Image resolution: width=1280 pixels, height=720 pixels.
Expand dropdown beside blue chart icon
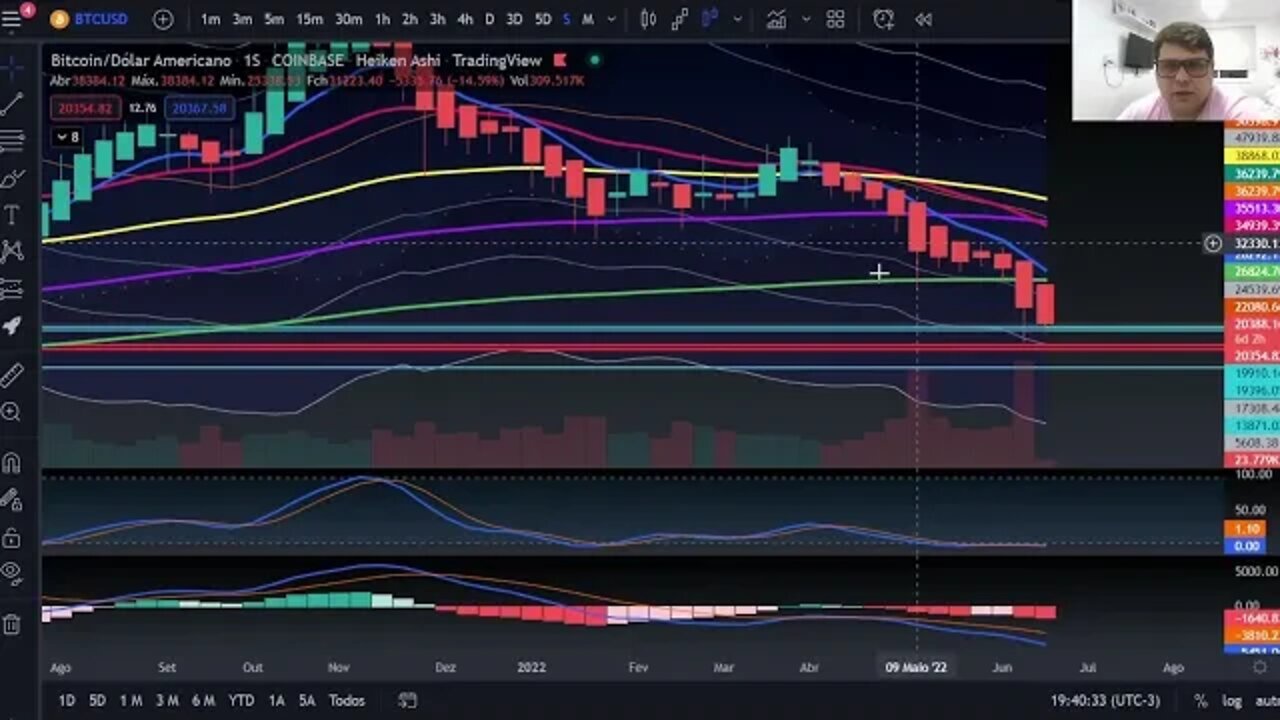(737, 19)
